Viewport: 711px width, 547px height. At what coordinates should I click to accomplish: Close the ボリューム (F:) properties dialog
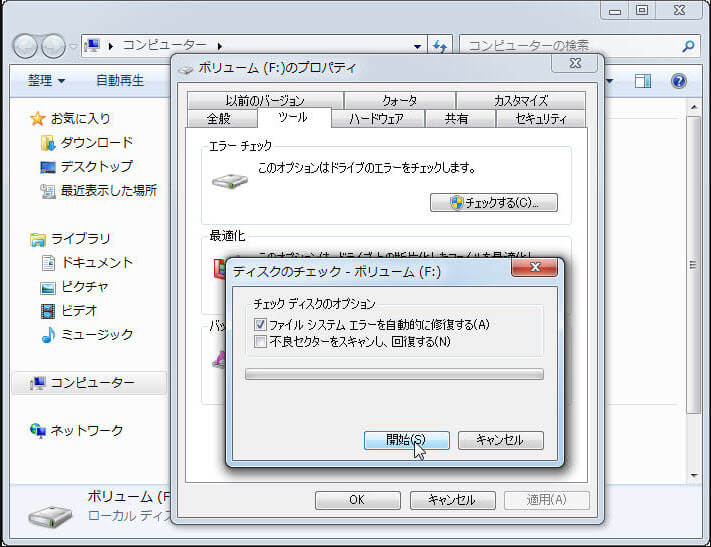coord(575,63)
